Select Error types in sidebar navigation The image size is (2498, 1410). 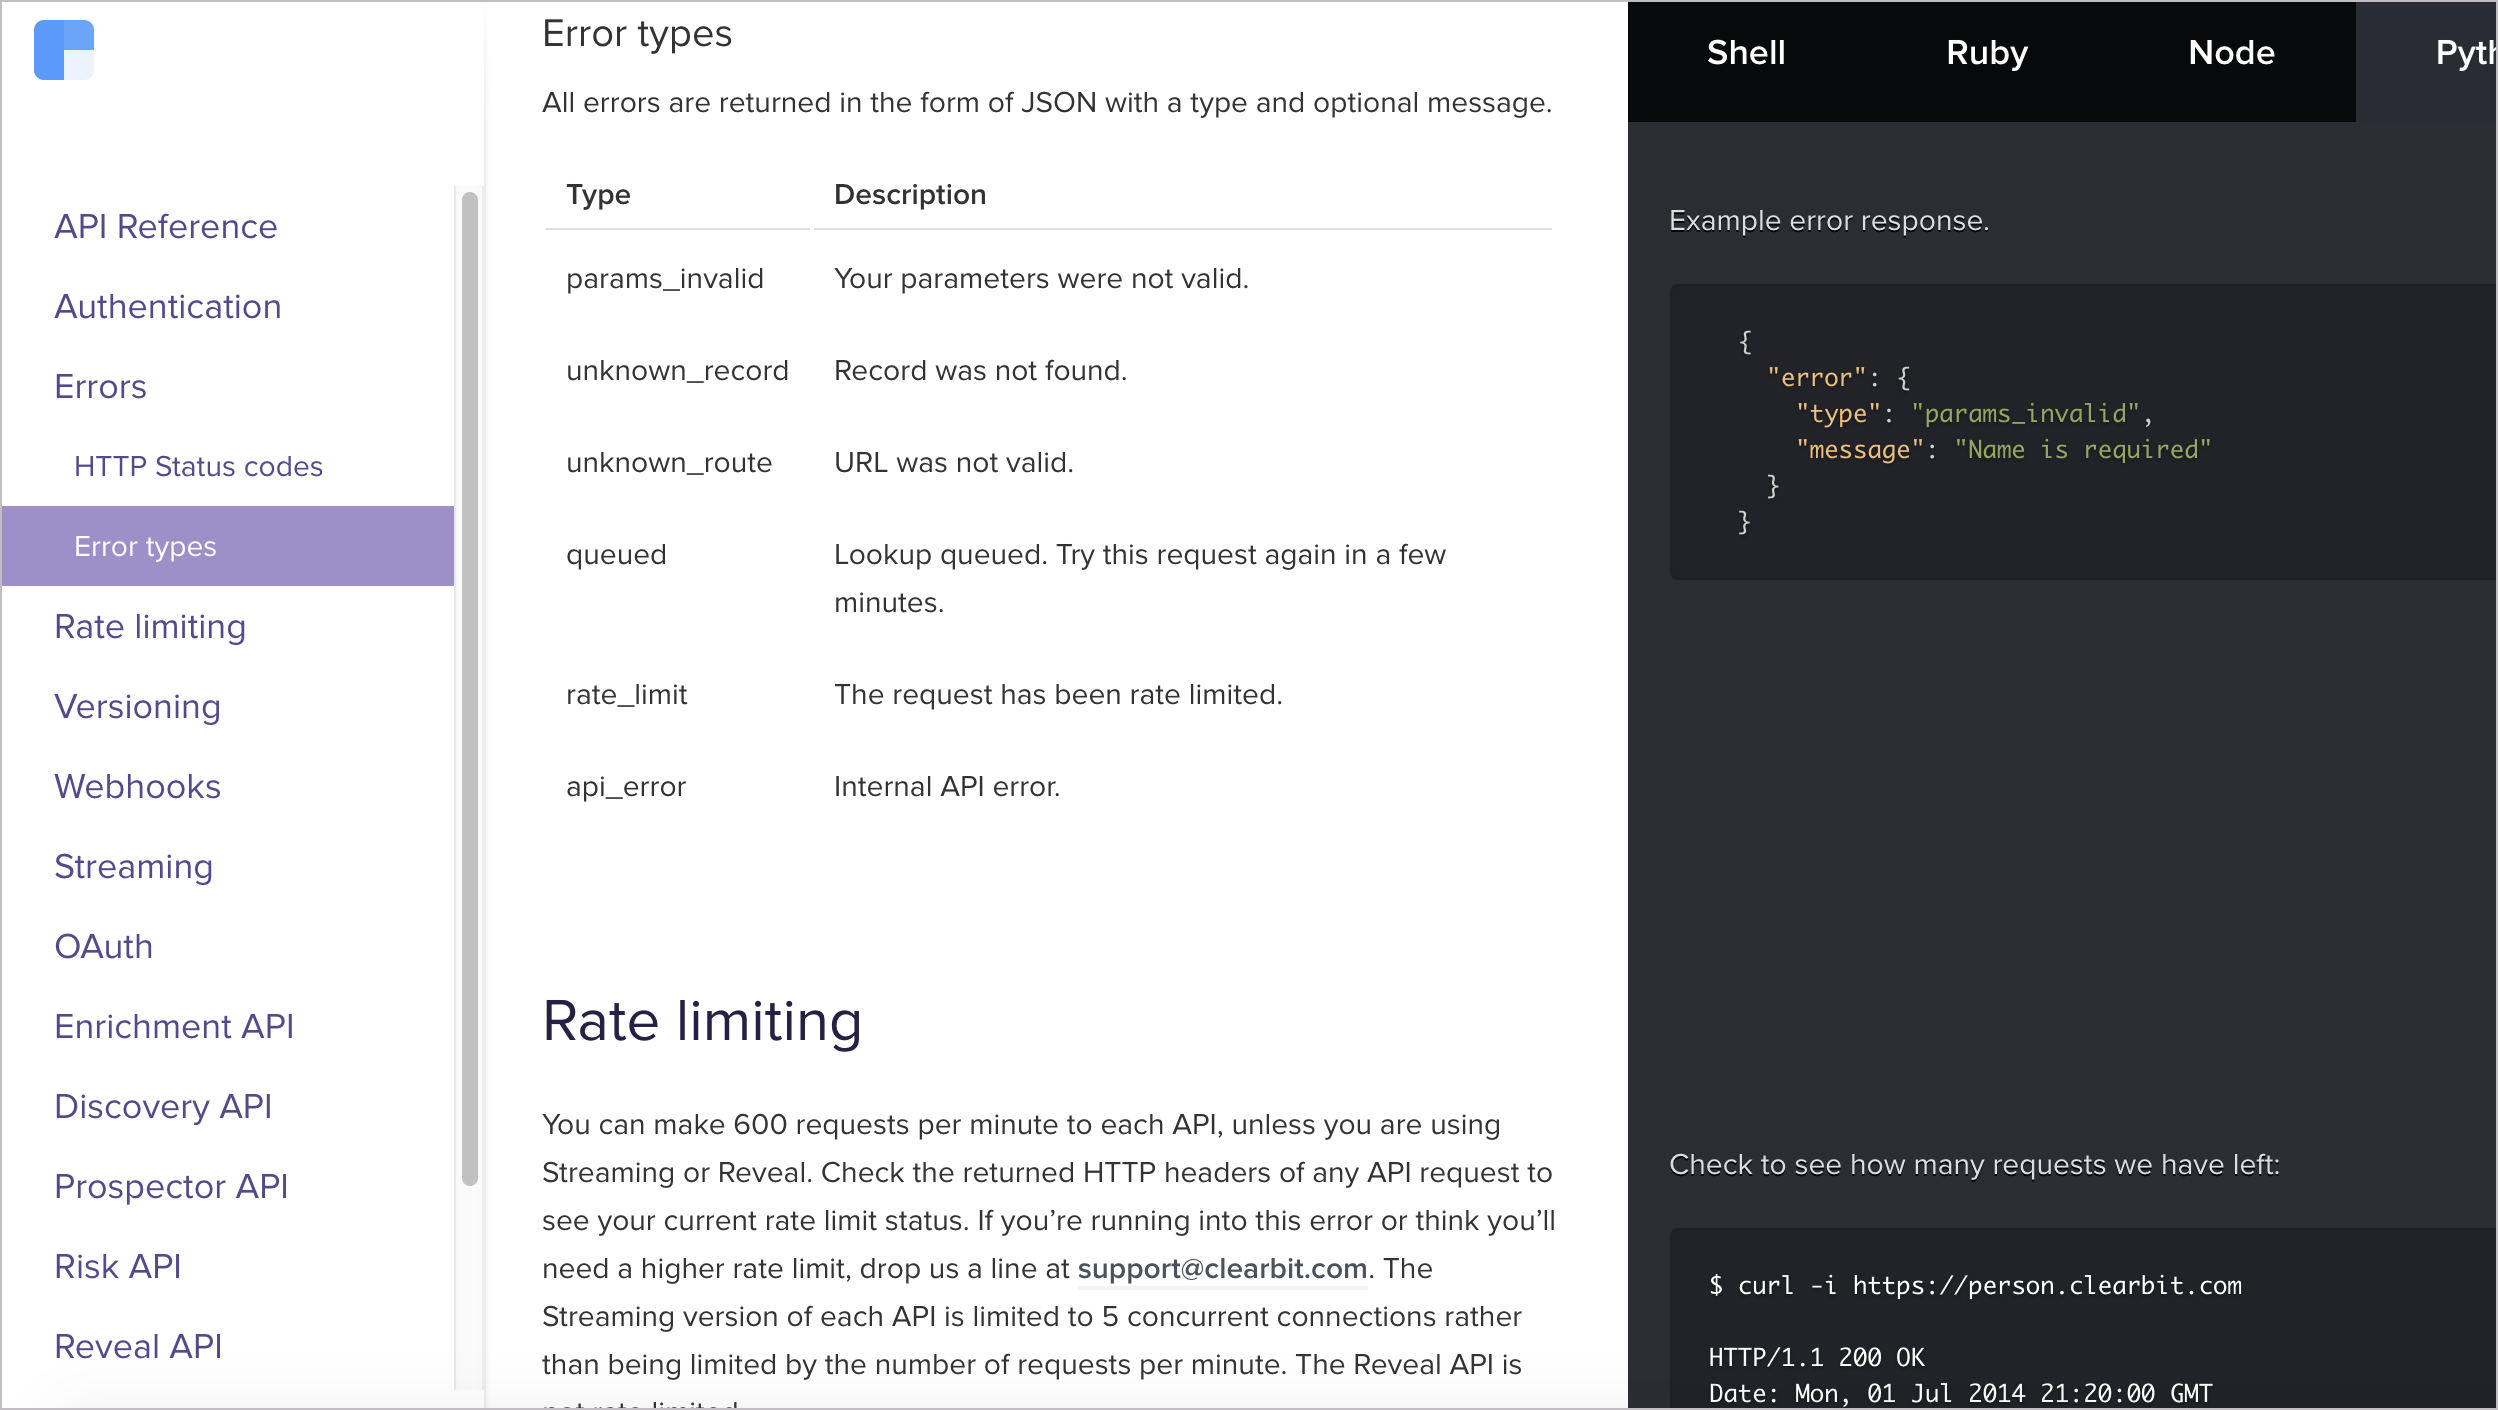pyautogui.click(x=146, y=545)
